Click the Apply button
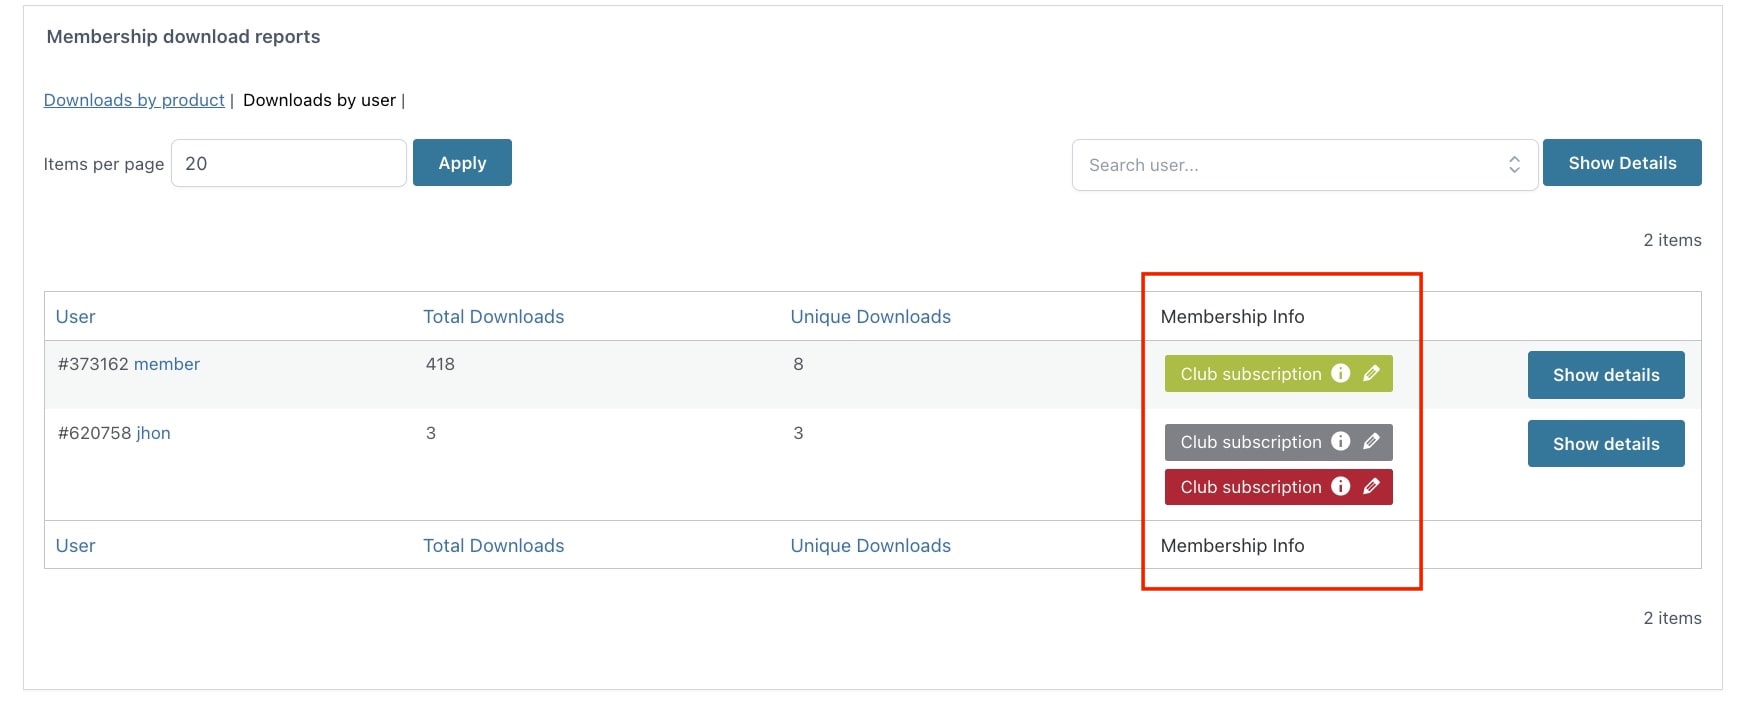 [462, 163]
